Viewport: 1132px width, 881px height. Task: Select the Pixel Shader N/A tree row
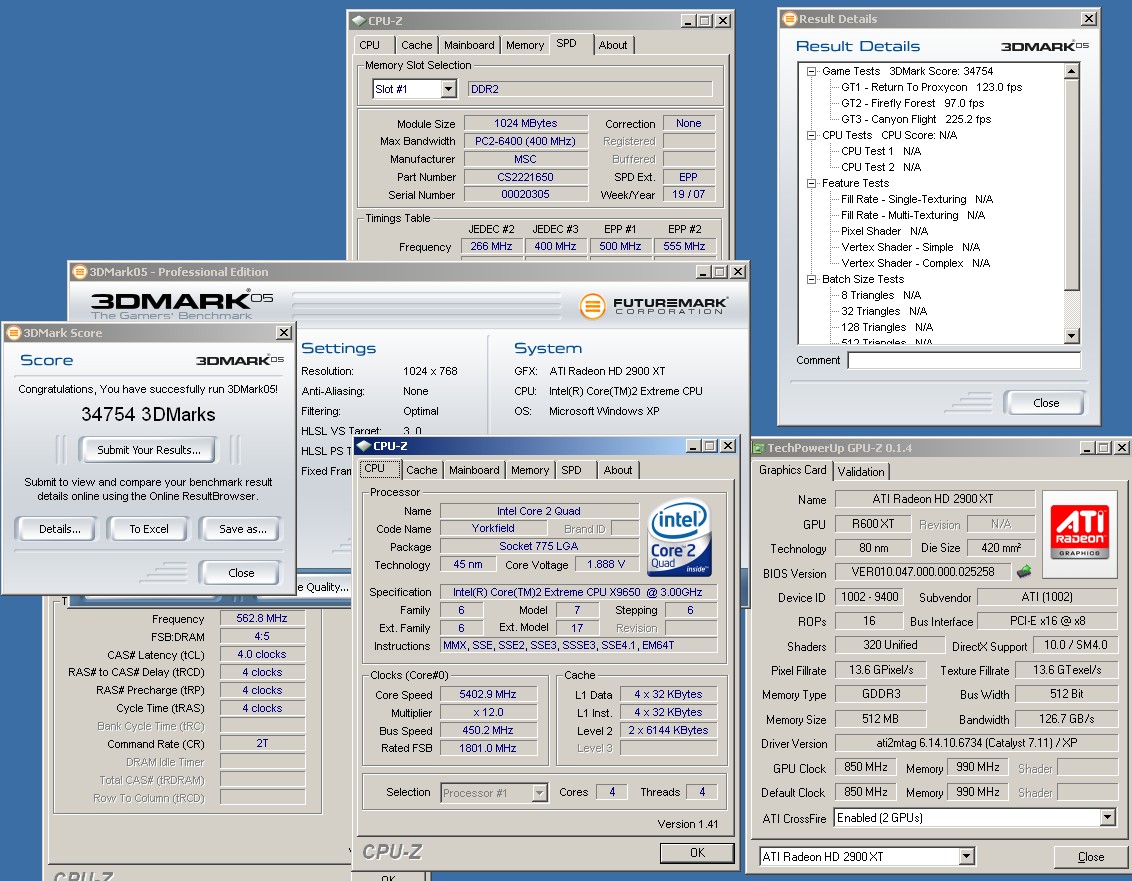tap(884, 231)
